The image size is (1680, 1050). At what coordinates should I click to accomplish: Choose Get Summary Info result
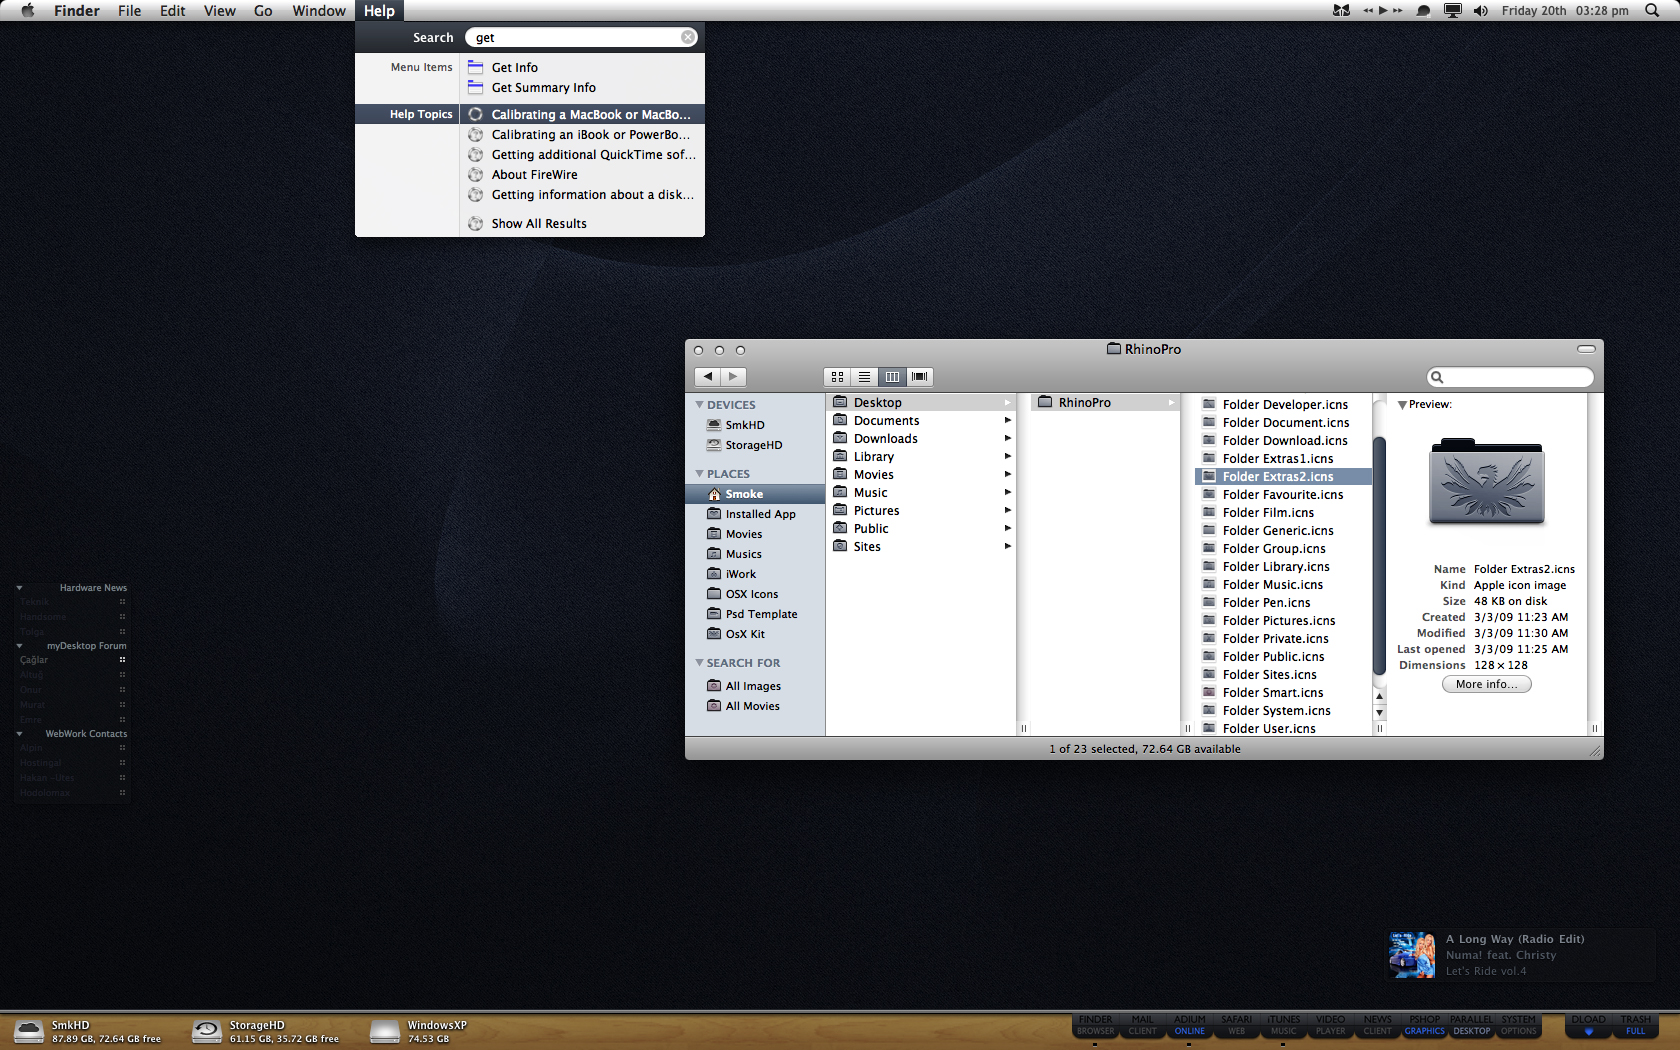click(x=582, y=88)
